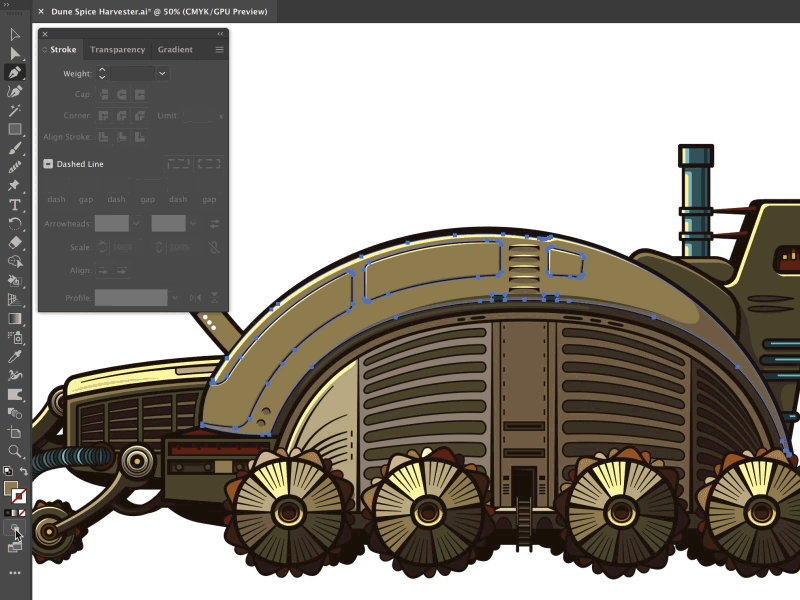Select the Perspective Grid tool
800x600 pixels.
pyautogui.click(x=14, y=299)
